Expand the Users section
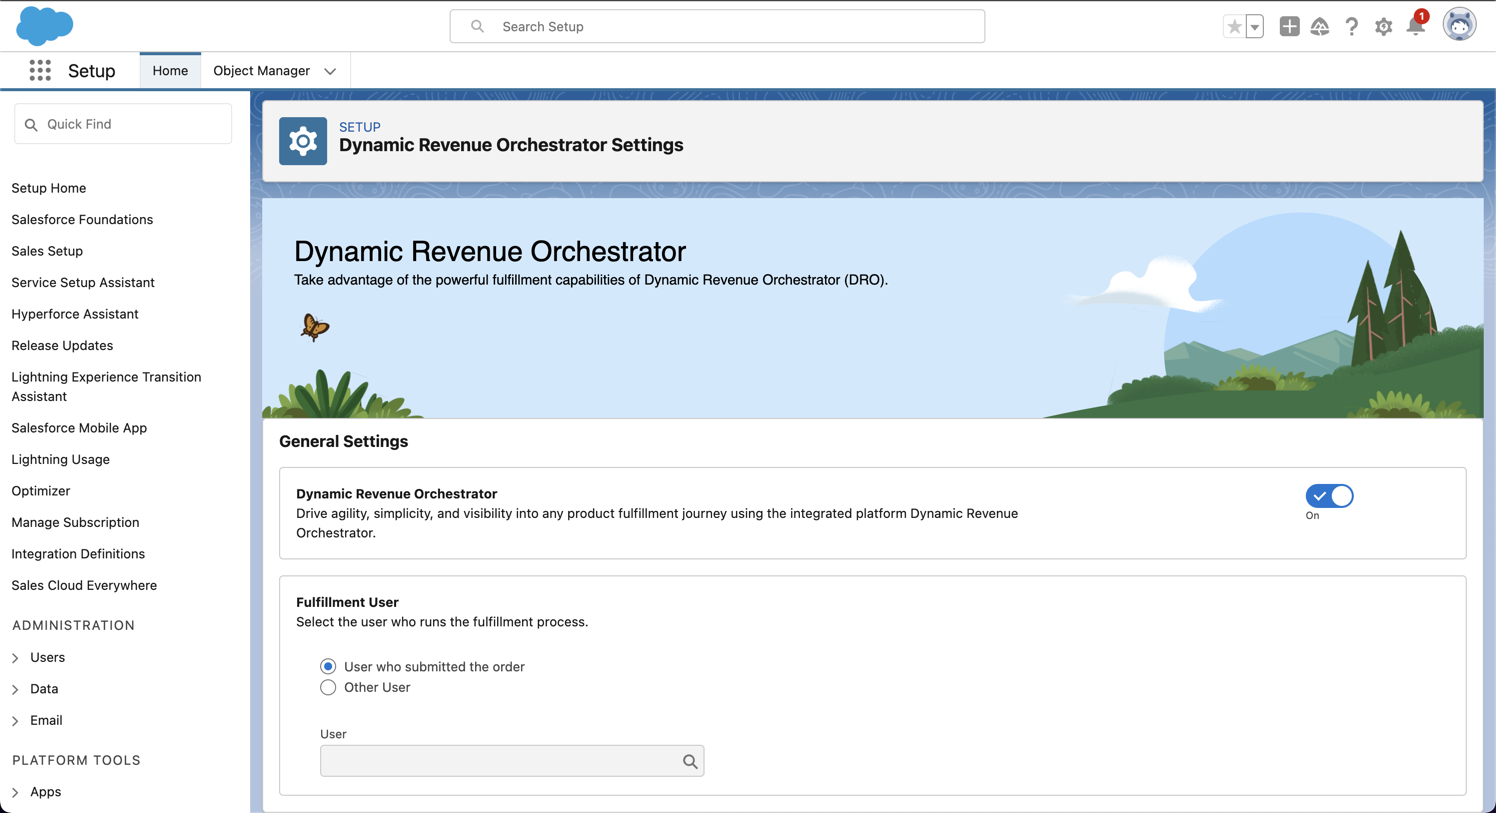The height and width of the screenshot is (813, 1496). pos(15,658)
